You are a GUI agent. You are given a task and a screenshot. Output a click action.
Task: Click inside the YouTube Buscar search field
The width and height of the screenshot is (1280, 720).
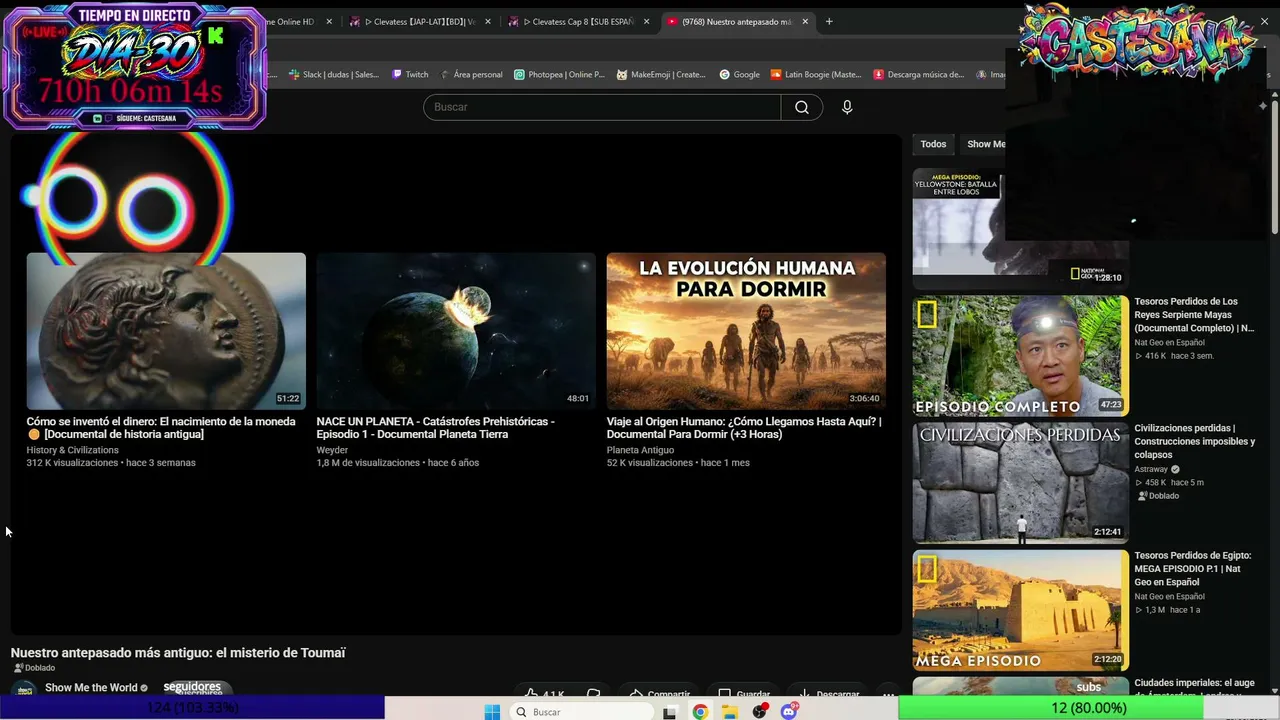(x=602, y=107)
